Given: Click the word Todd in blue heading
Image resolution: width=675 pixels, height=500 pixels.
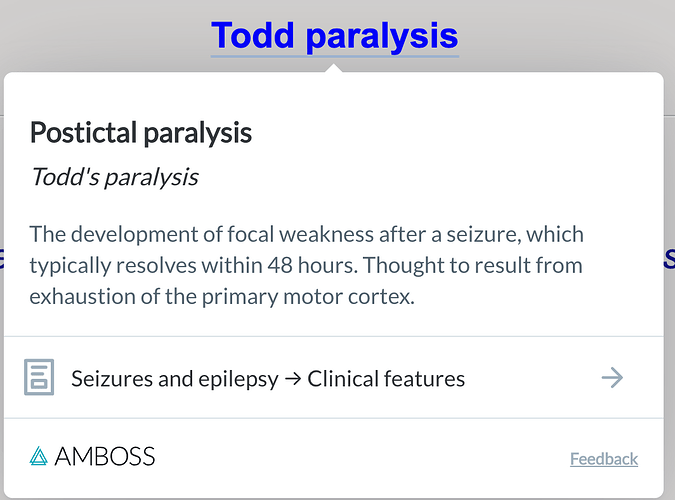Looking at the screenshot, I should tap(253, 35).
